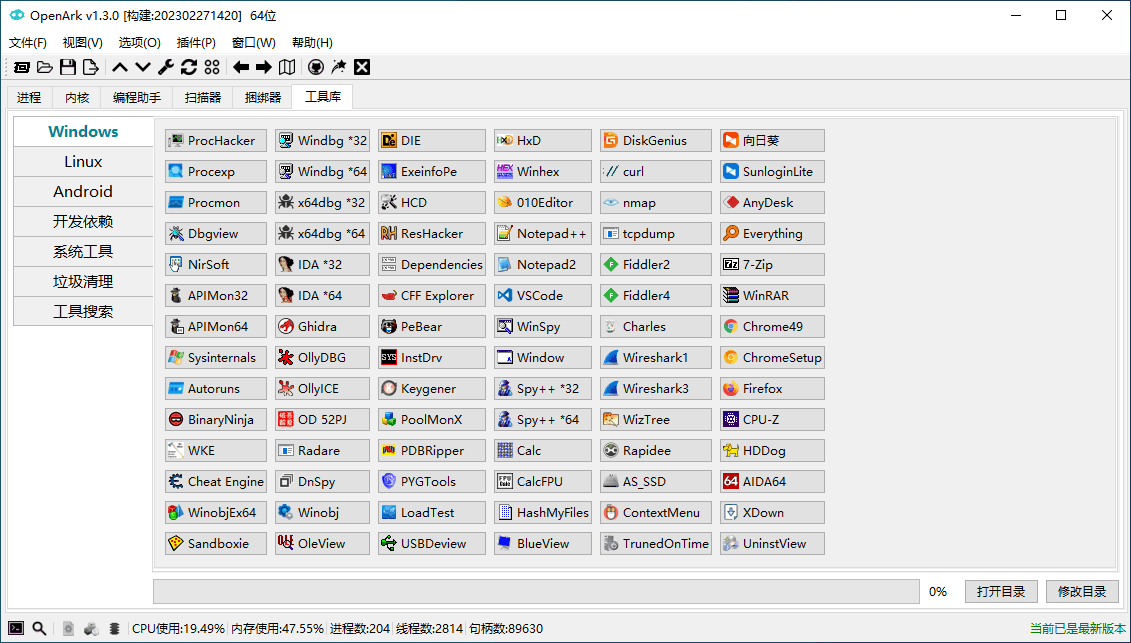Switch to the 捆绑器 tab
This screenshot has width=1131, height=643.
(263, 97)
